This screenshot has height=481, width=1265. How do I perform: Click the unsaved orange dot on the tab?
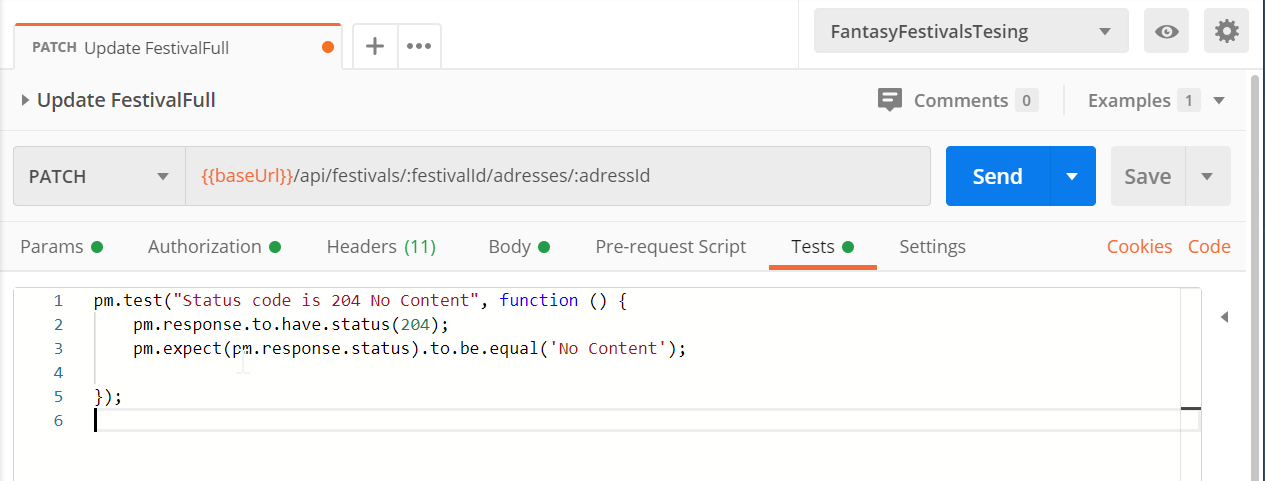328,47
